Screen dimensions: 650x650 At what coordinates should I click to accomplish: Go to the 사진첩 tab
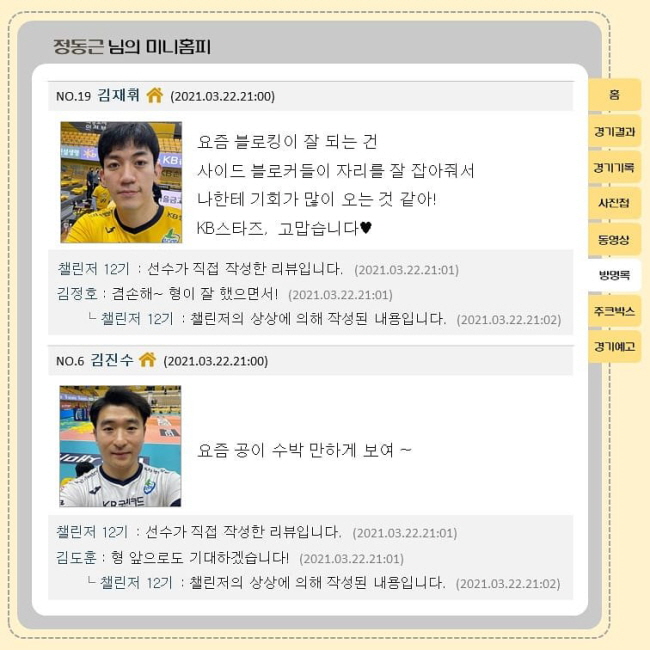click(614, 203)
